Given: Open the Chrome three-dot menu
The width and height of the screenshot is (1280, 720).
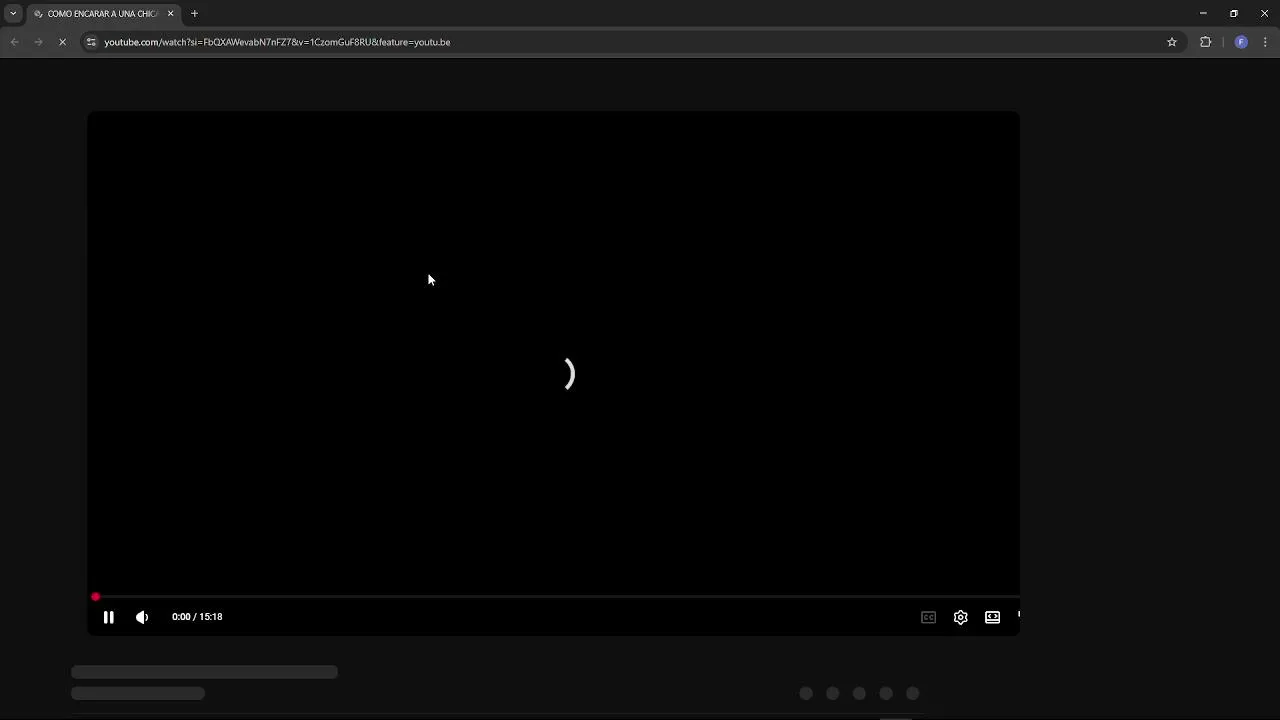Looking at the screenshot, I should [1265, 42].
